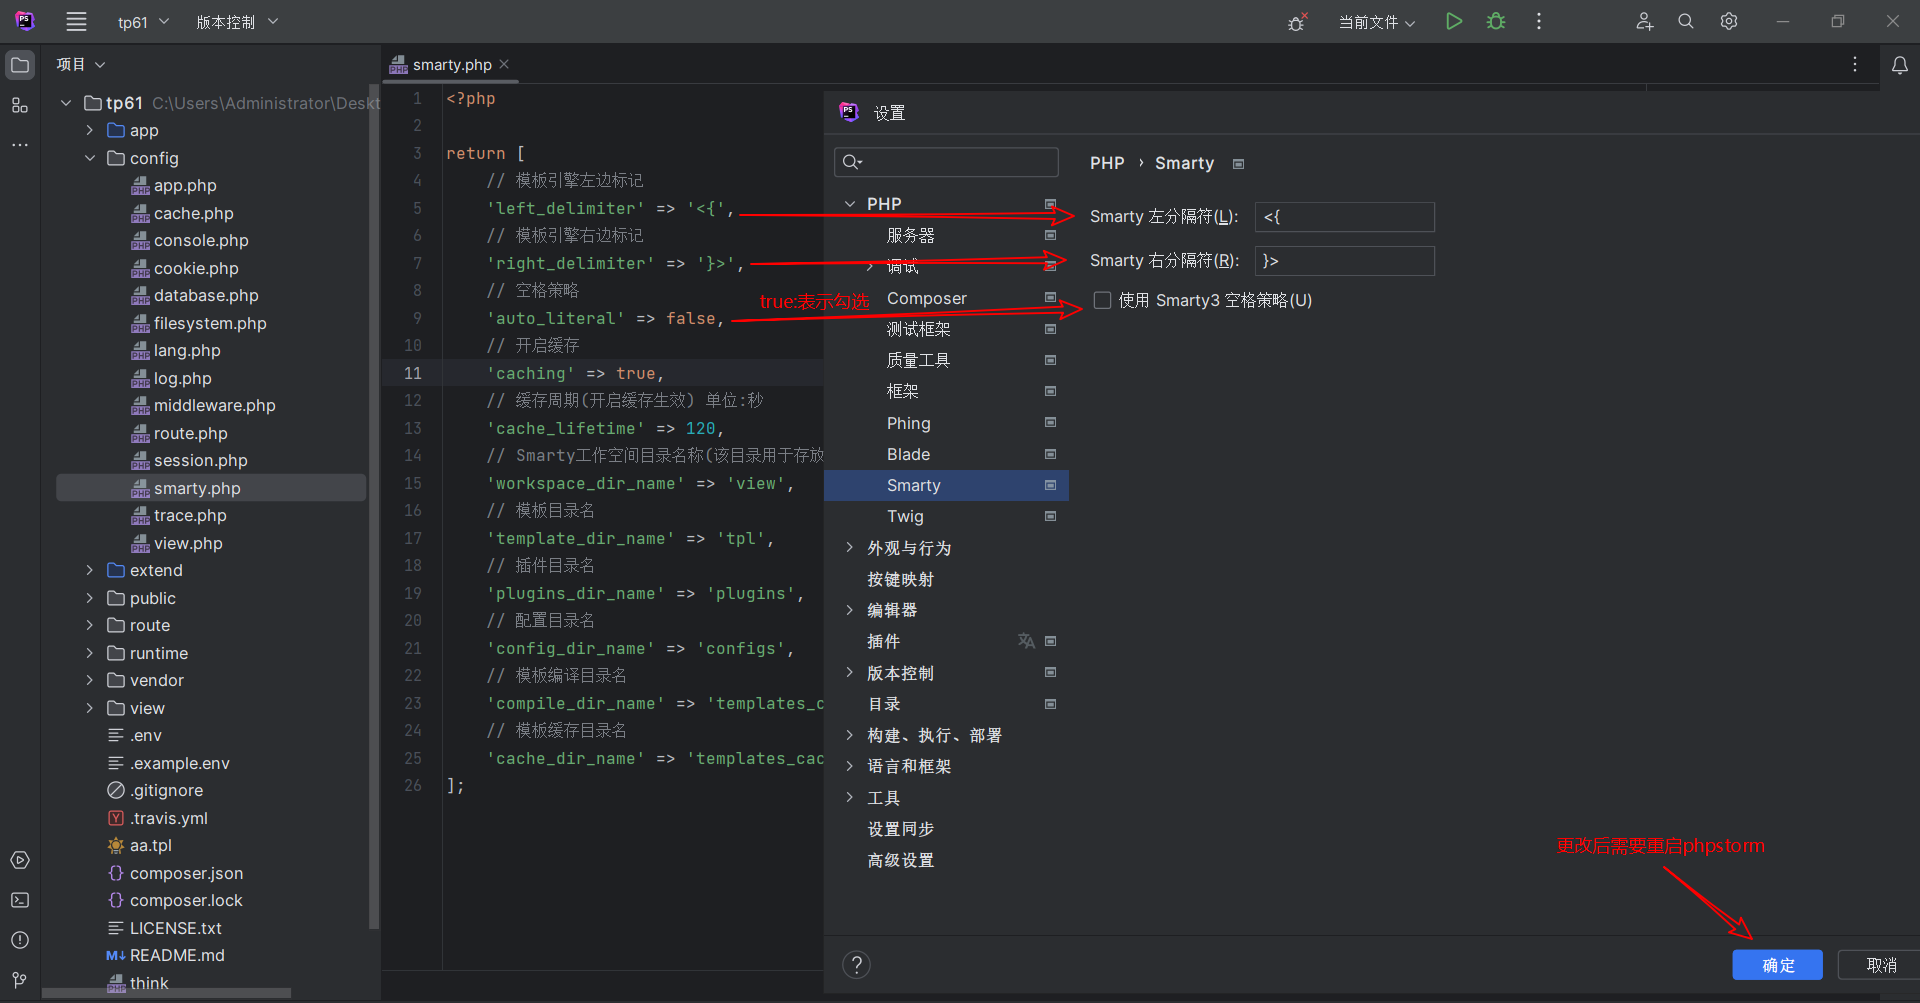Image resolution: width=1920 pixels, height=1003 pixels.
Task: Collapse the tp61 root folder
Action: (x=66, y=103)
